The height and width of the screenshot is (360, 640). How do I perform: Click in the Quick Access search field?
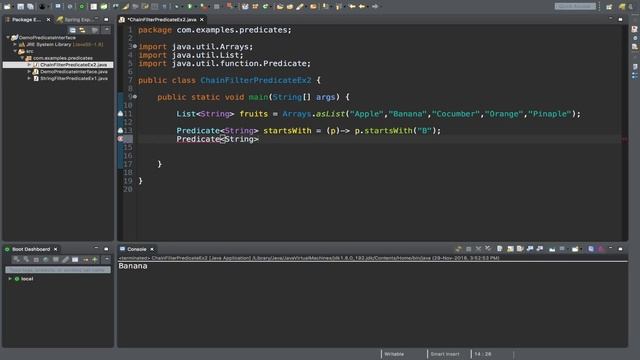point(575,6)
